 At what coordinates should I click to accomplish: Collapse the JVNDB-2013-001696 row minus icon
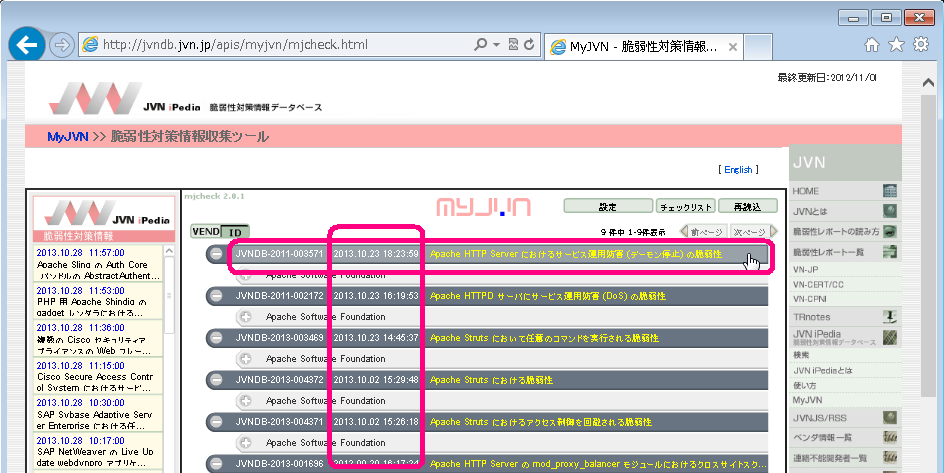point(216,464)
